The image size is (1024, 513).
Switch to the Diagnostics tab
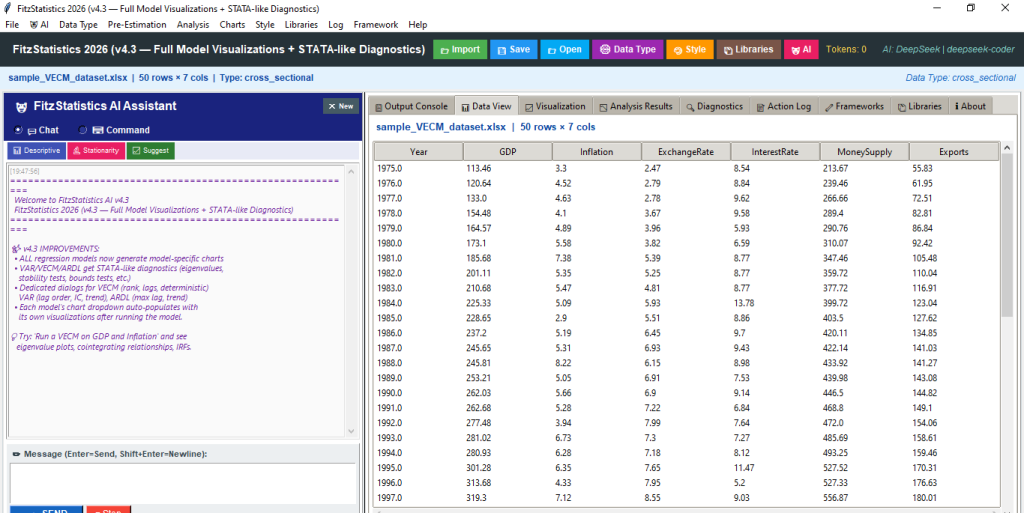click(714, 106)
